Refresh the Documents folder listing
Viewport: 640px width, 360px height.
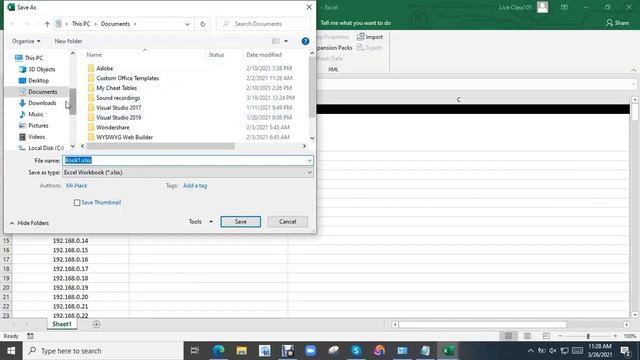click(202, 24)
